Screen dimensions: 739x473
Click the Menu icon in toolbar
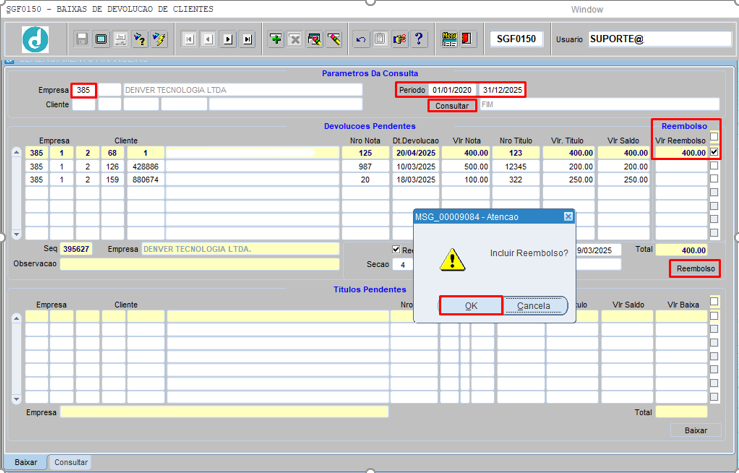point(449,39)
